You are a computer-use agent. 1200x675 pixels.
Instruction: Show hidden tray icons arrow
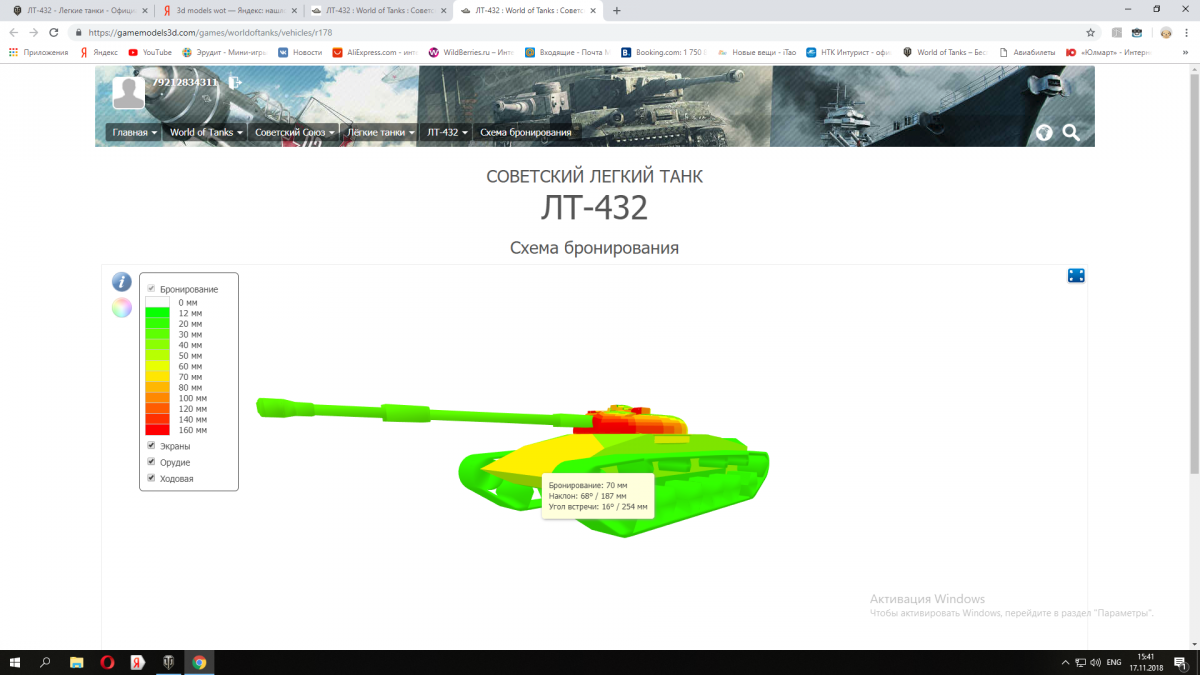[x=1064, y=662]
